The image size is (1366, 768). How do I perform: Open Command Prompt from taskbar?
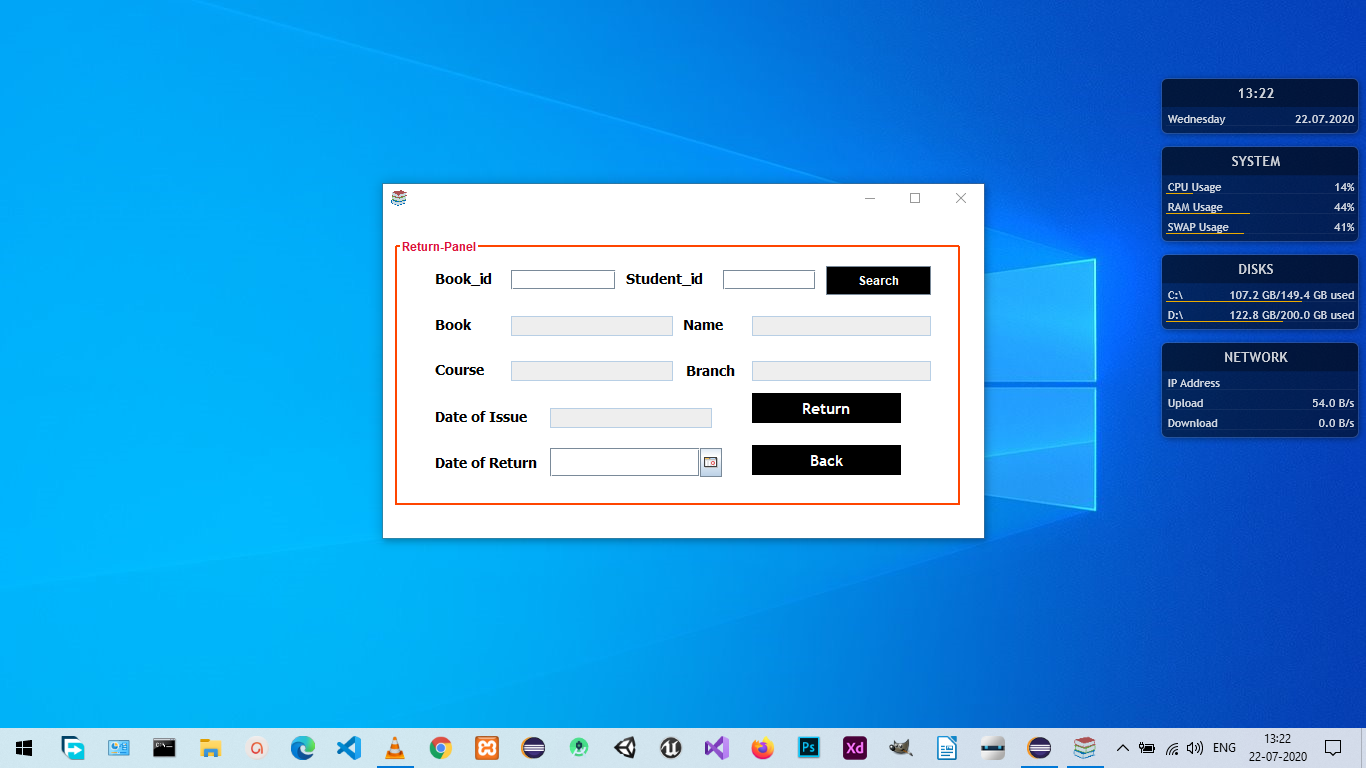coord(165,747)
